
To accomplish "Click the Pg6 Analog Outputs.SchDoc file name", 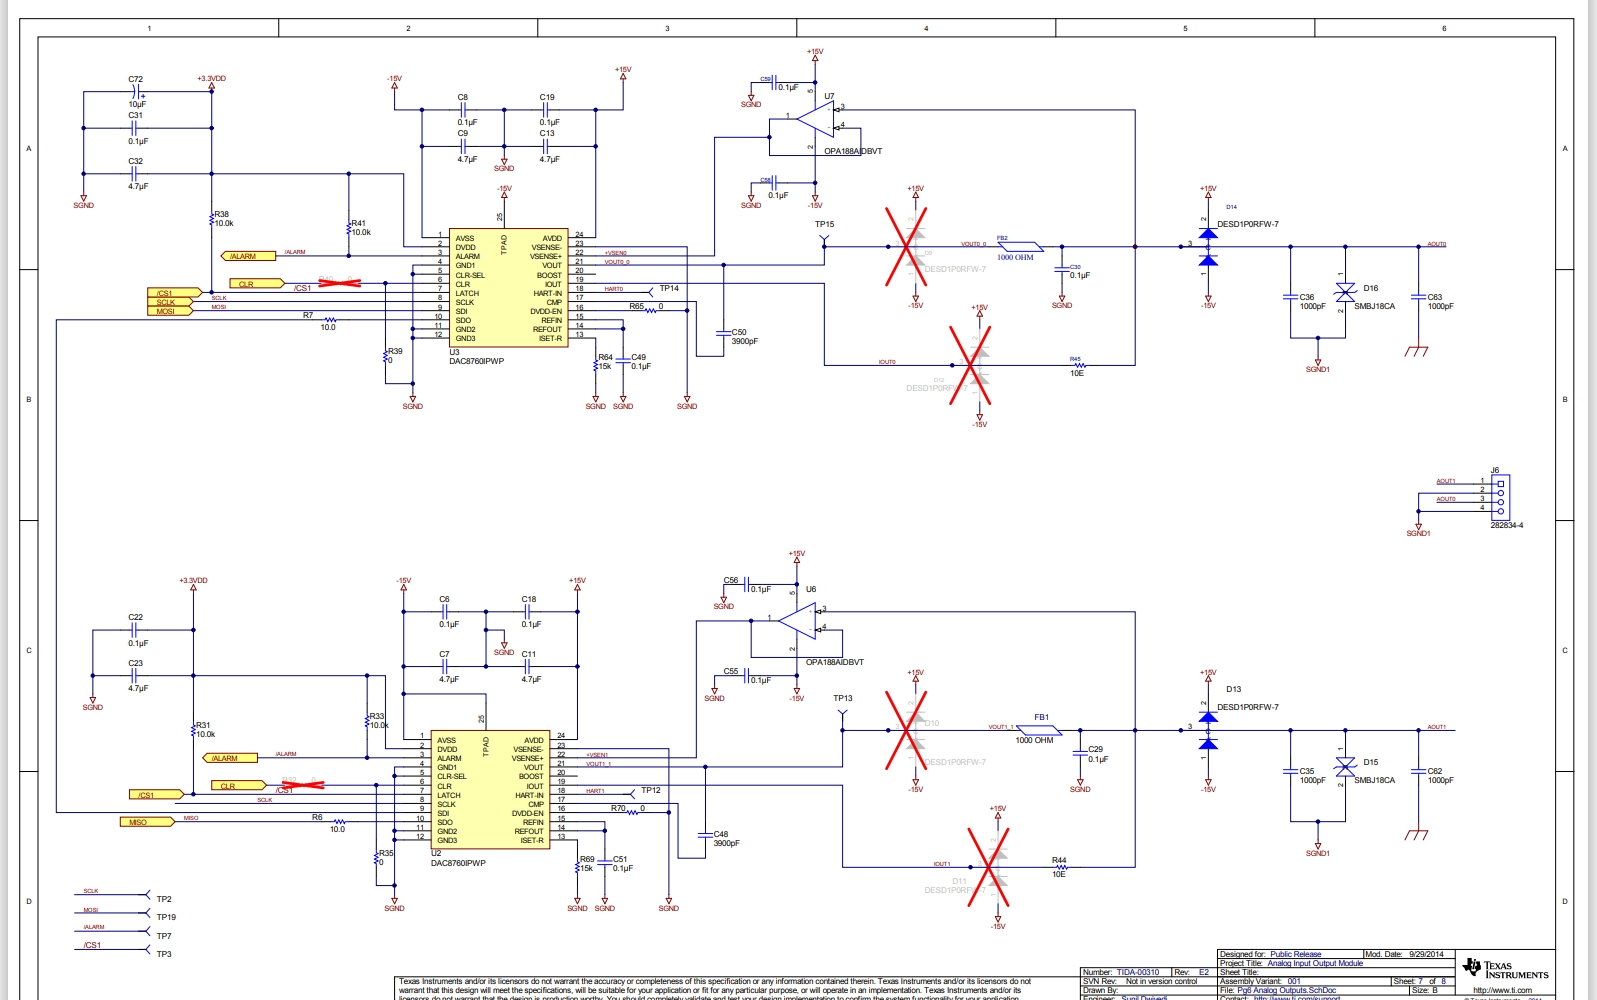I will [x=1286, y=990].
